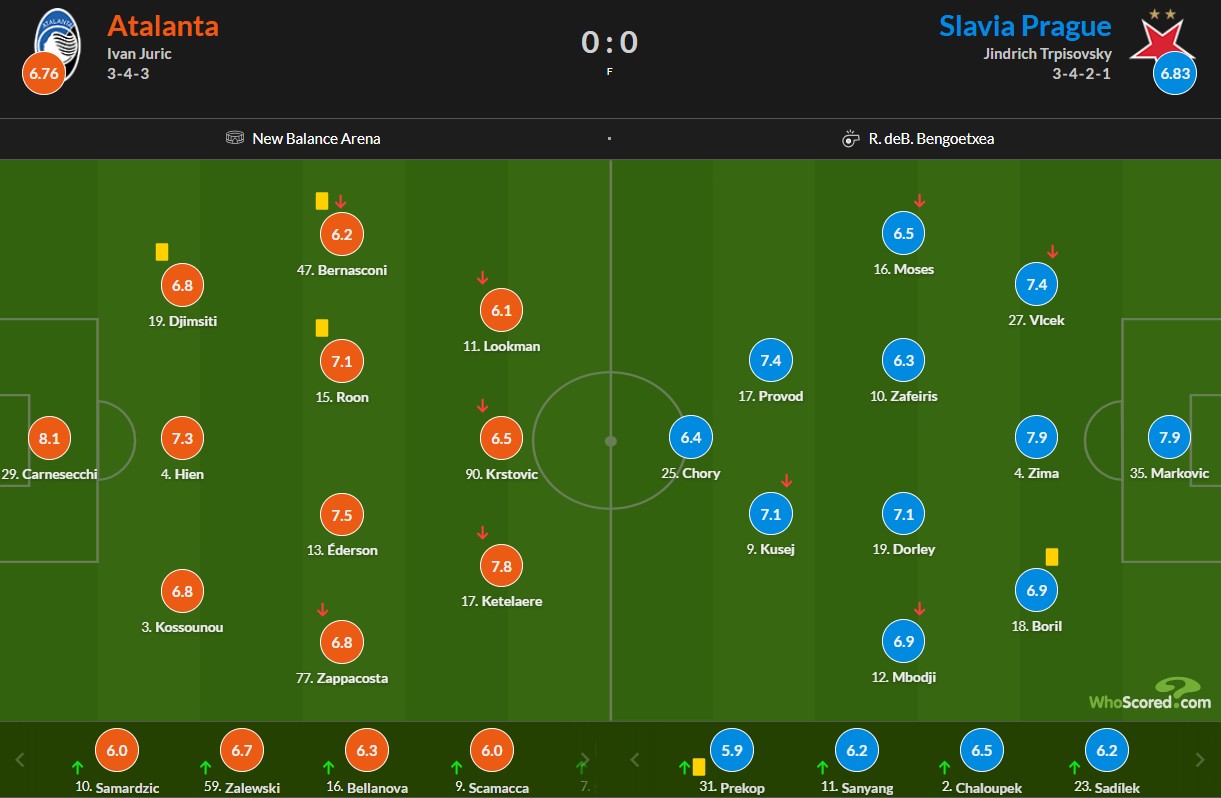
Task: Select the Atalanta team name header
Action: (x=163, y=25)
